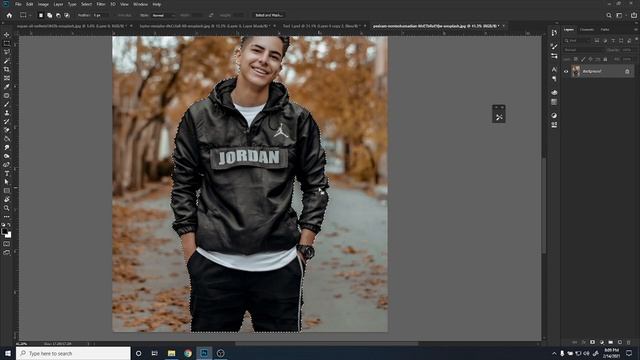
Task: Toggle Quick Mask mode
Action: pyautogui.click(x=7, y=244)
